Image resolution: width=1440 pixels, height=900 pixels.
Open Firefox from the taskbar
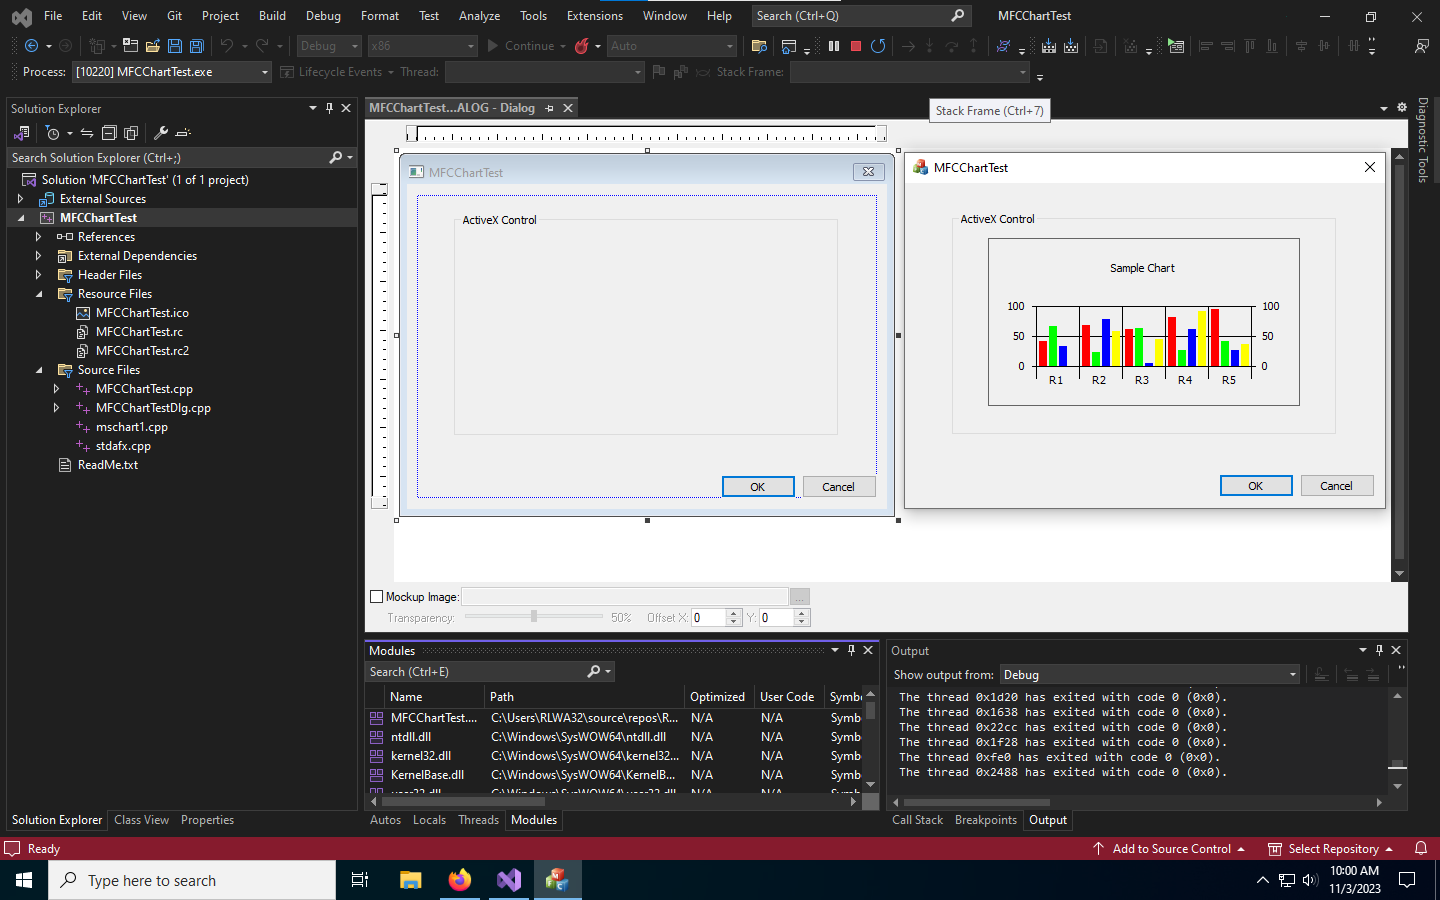[x=460, y=880]
